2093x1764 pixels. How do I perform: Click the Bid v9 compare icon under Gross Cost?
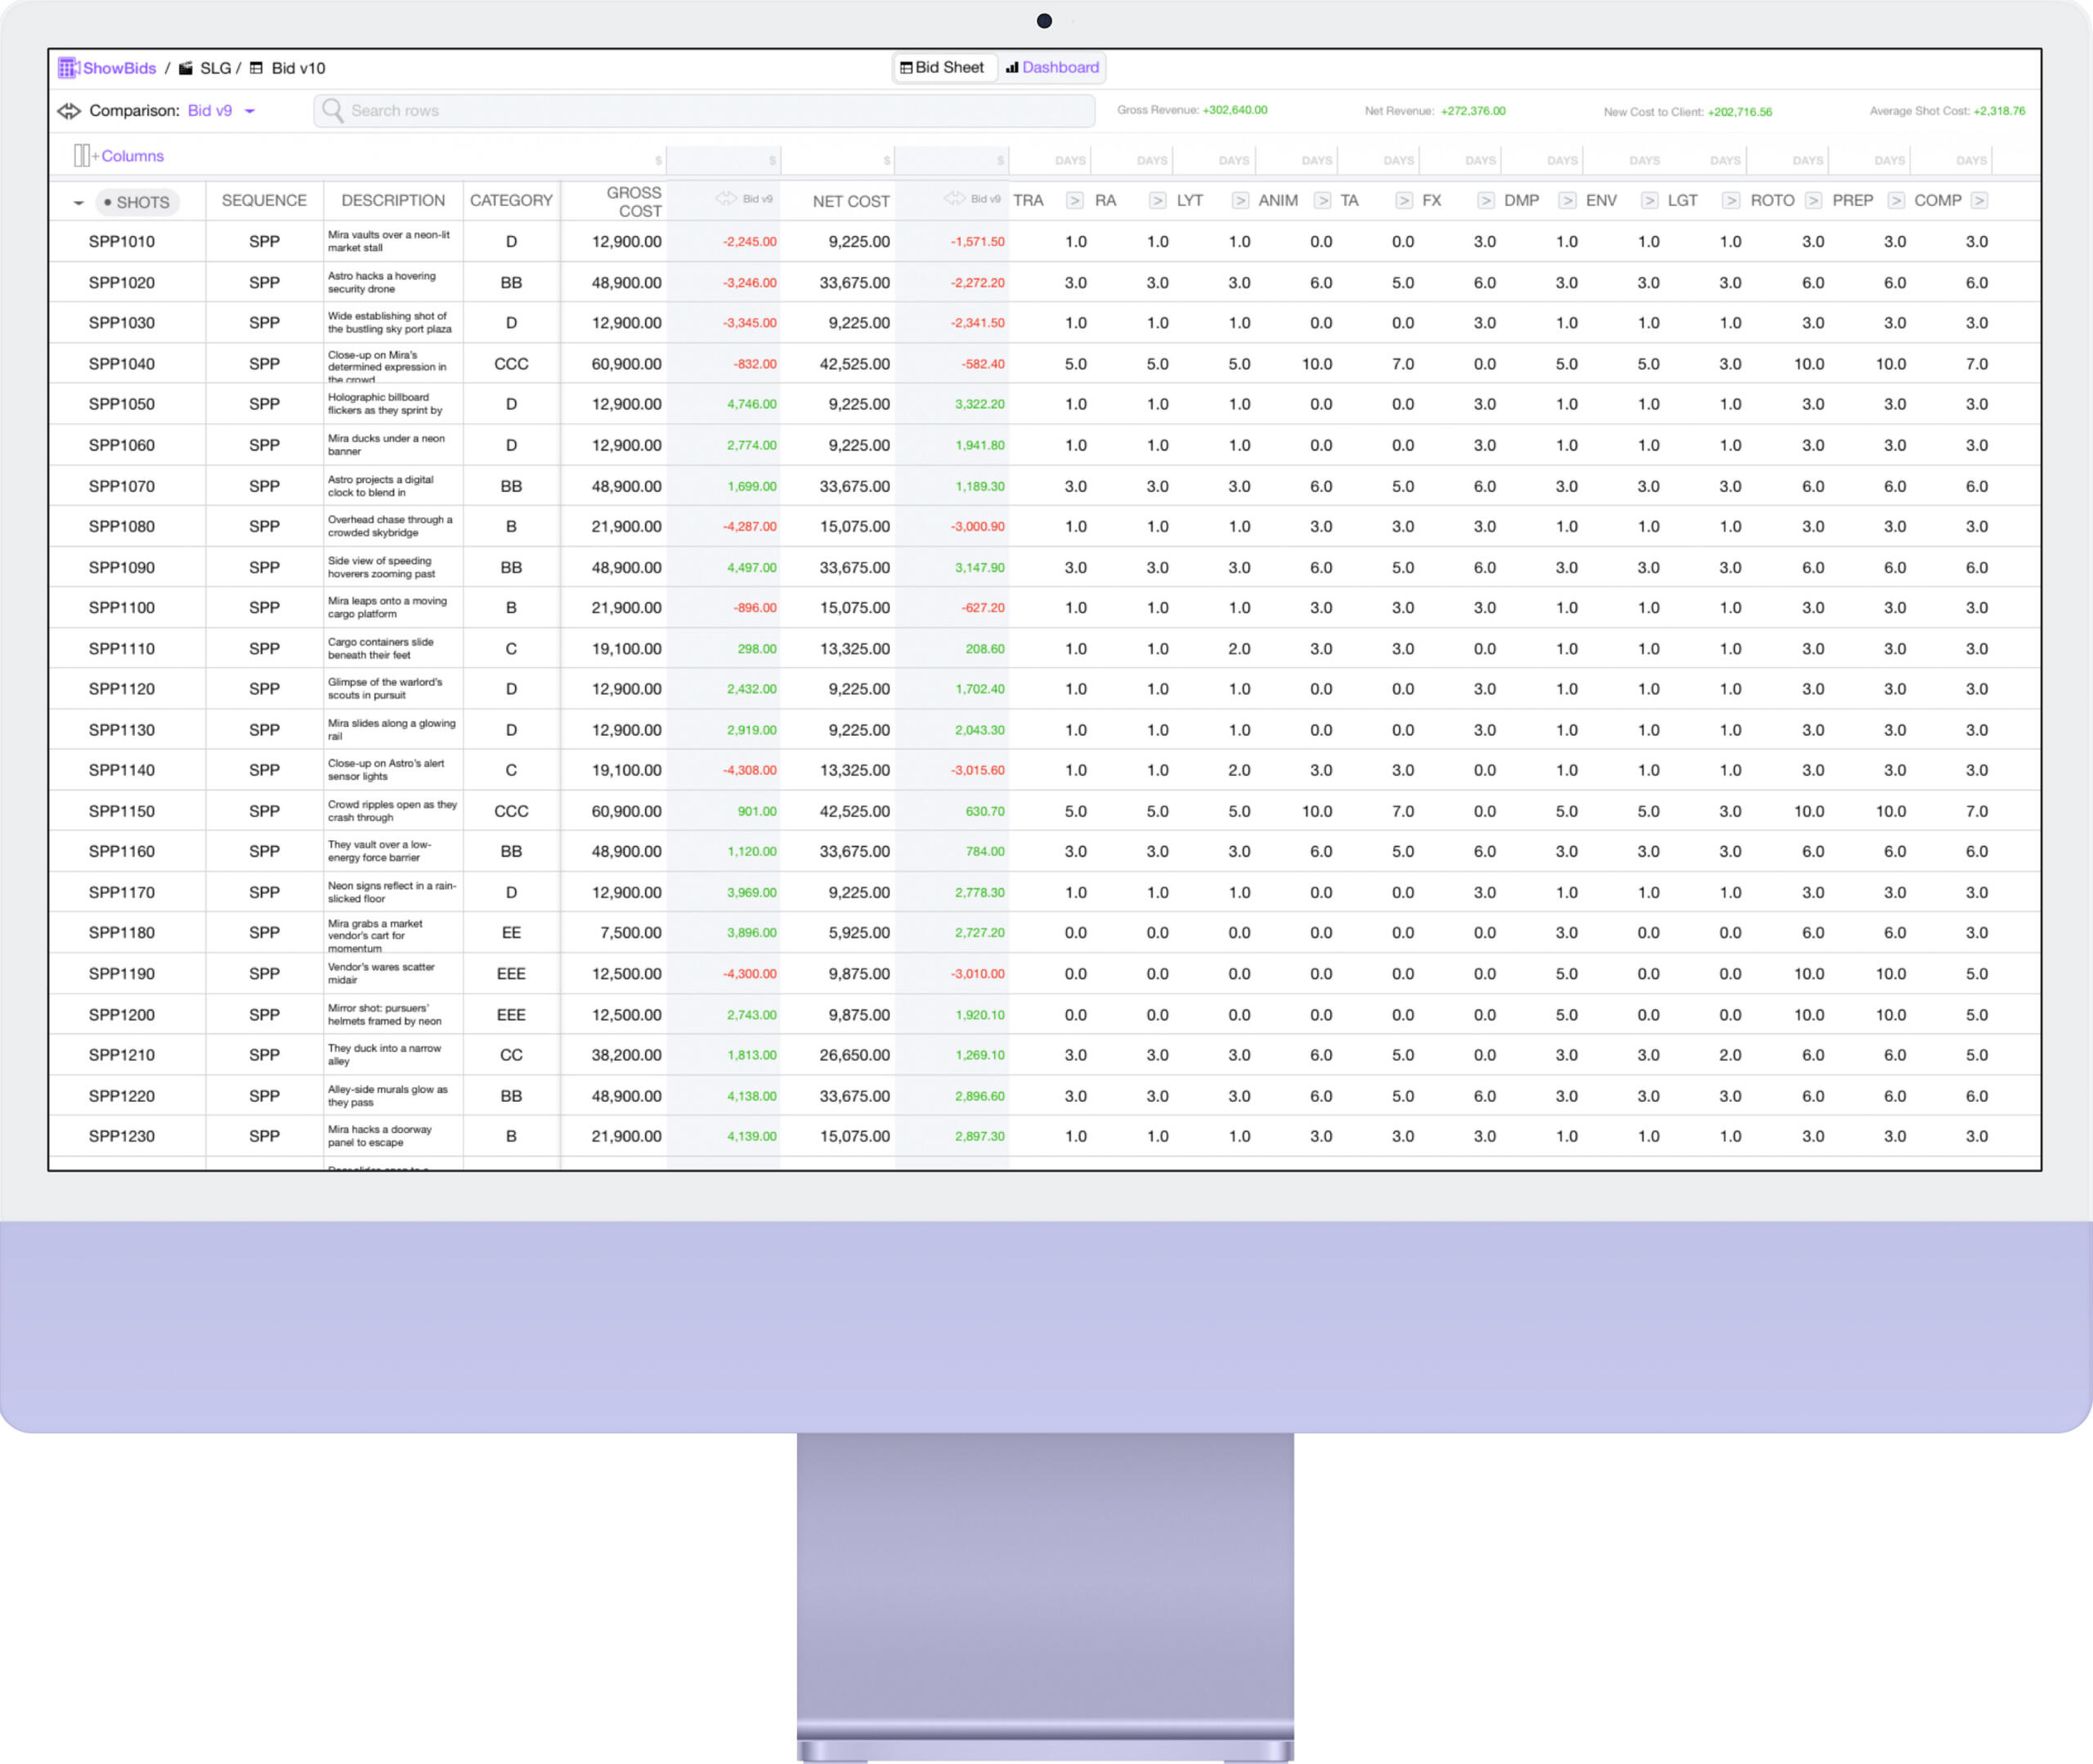726,199
